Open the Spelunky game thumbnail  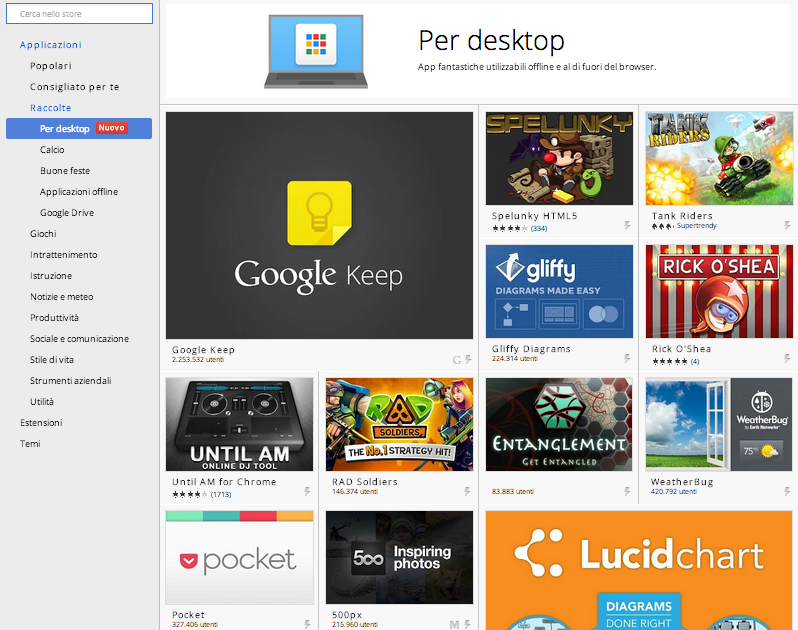[x=559, y=159]
